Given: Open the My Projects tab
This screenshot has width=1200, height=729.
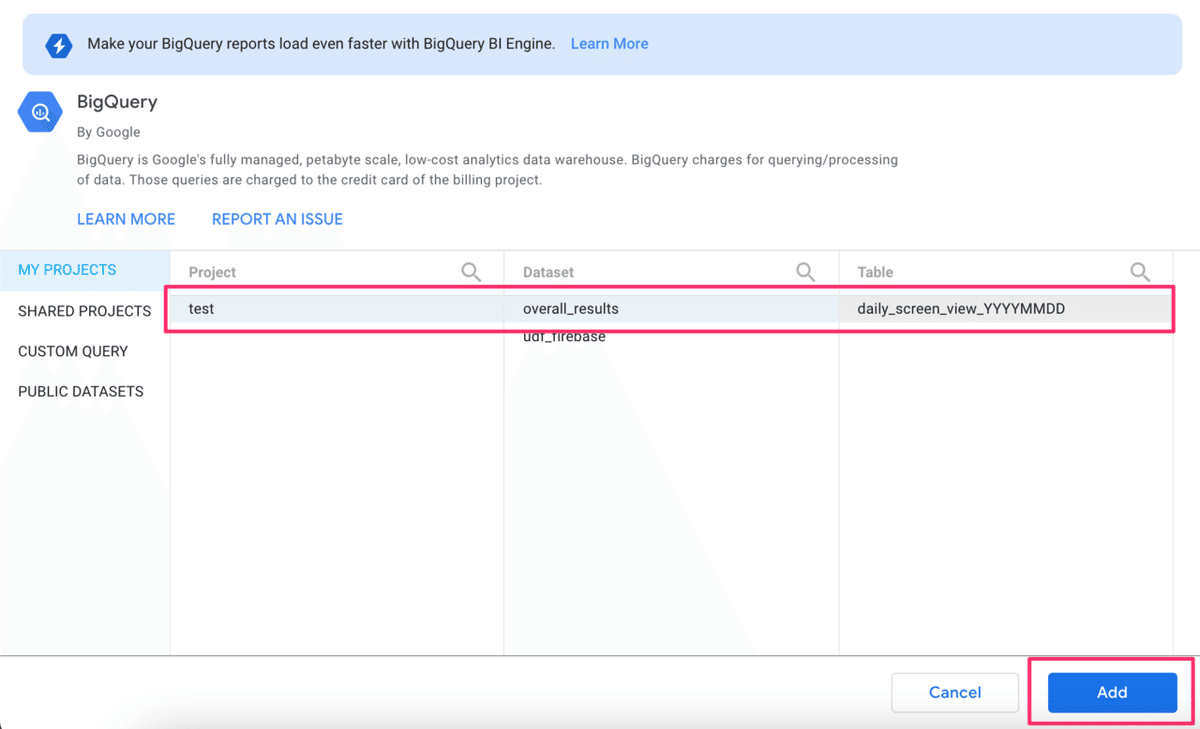Looking at the screenshot, I should coord(67,270).
